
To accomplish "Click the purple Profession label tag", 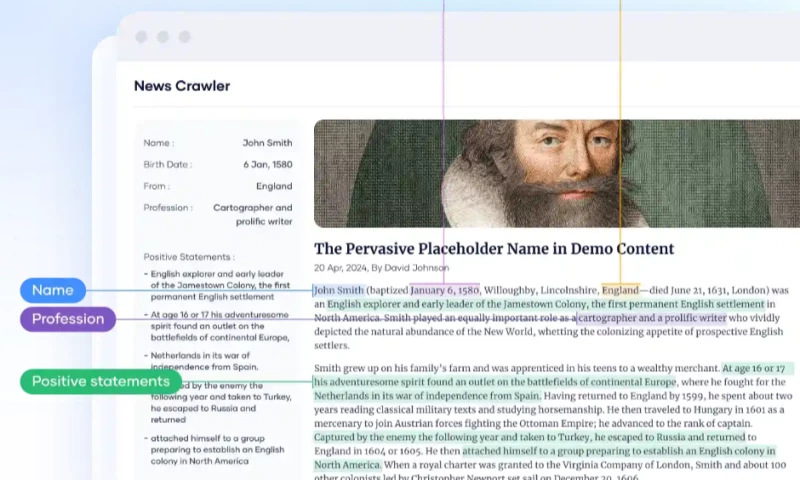I will [67, 319].
